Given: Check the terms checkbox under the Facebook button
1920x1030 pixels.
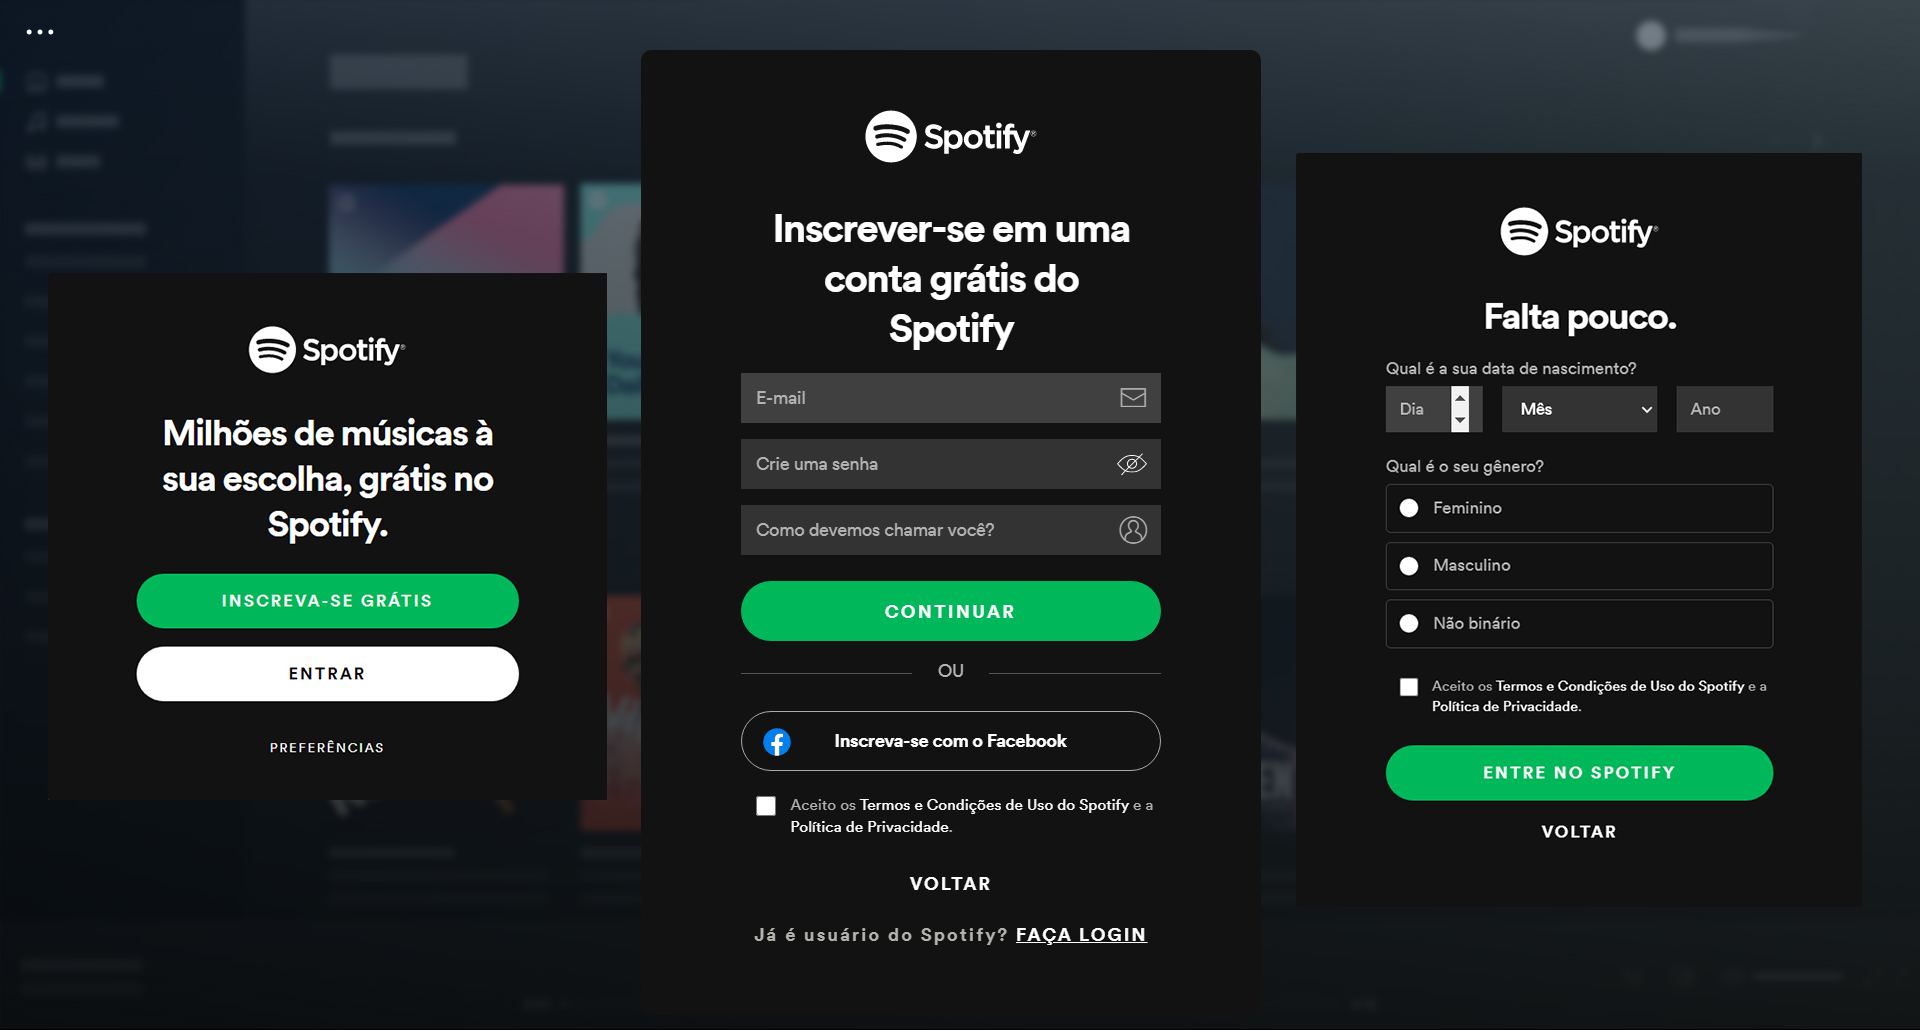Looking at the screenshot, I should [766, 806].
